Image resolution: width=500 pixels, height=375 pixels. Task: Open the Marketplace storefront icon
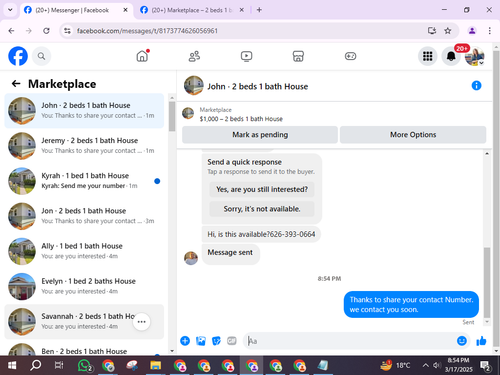(298, 56)
